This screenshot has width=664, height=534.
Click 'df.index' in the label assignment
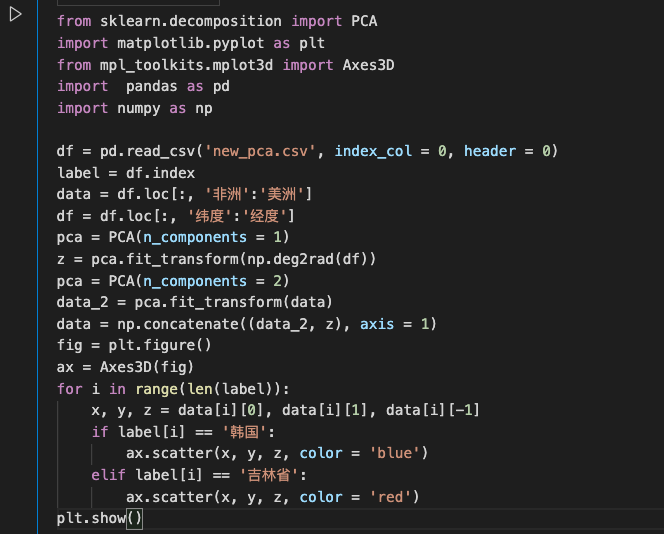coord(160,173)
